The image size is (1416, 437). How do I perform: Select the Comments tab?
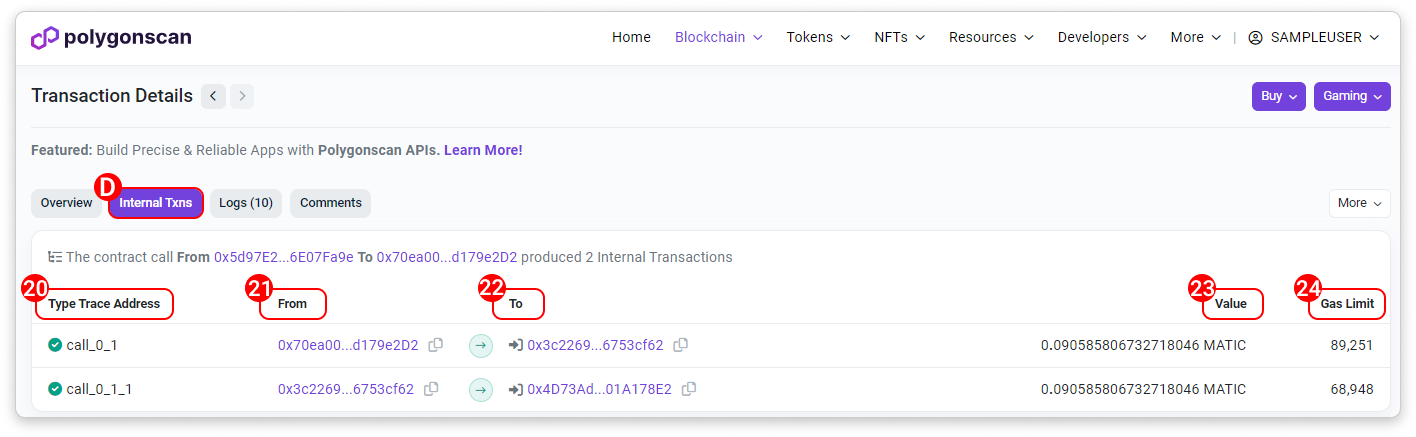pos(330,203)
